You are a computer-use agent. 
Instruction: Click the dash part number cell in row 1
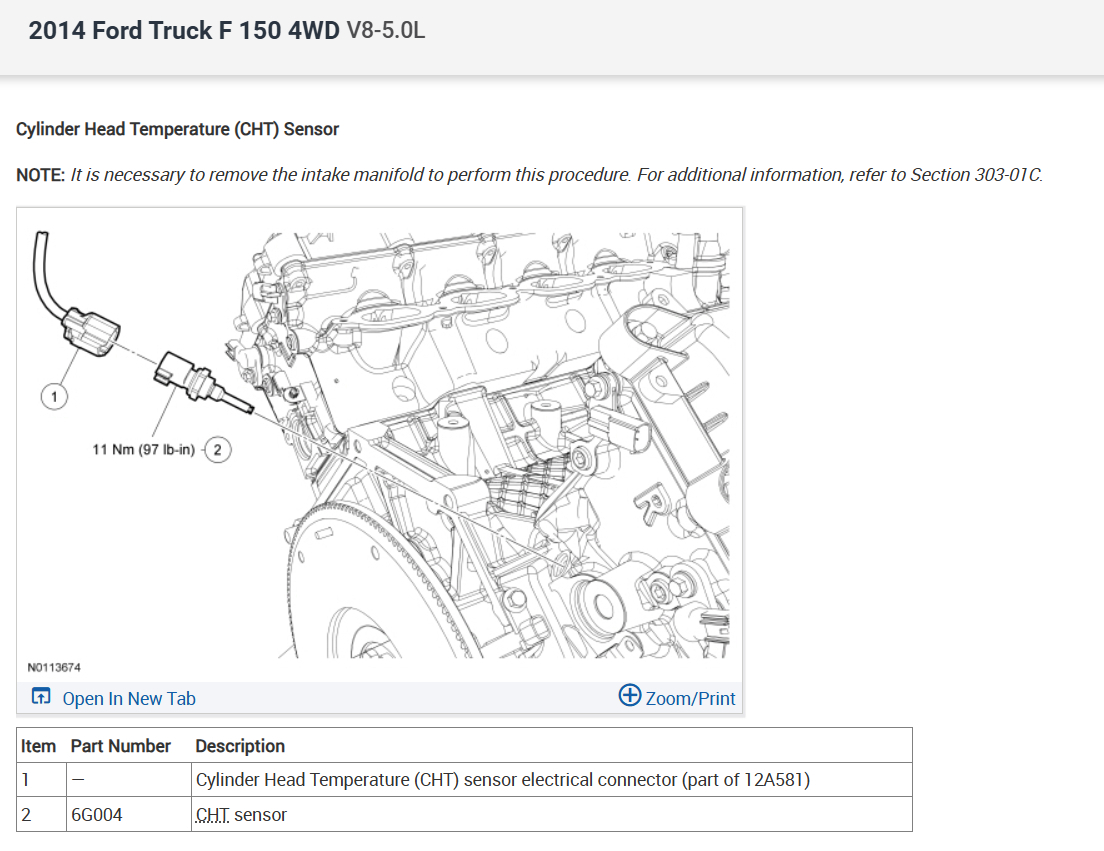[129, 780]
